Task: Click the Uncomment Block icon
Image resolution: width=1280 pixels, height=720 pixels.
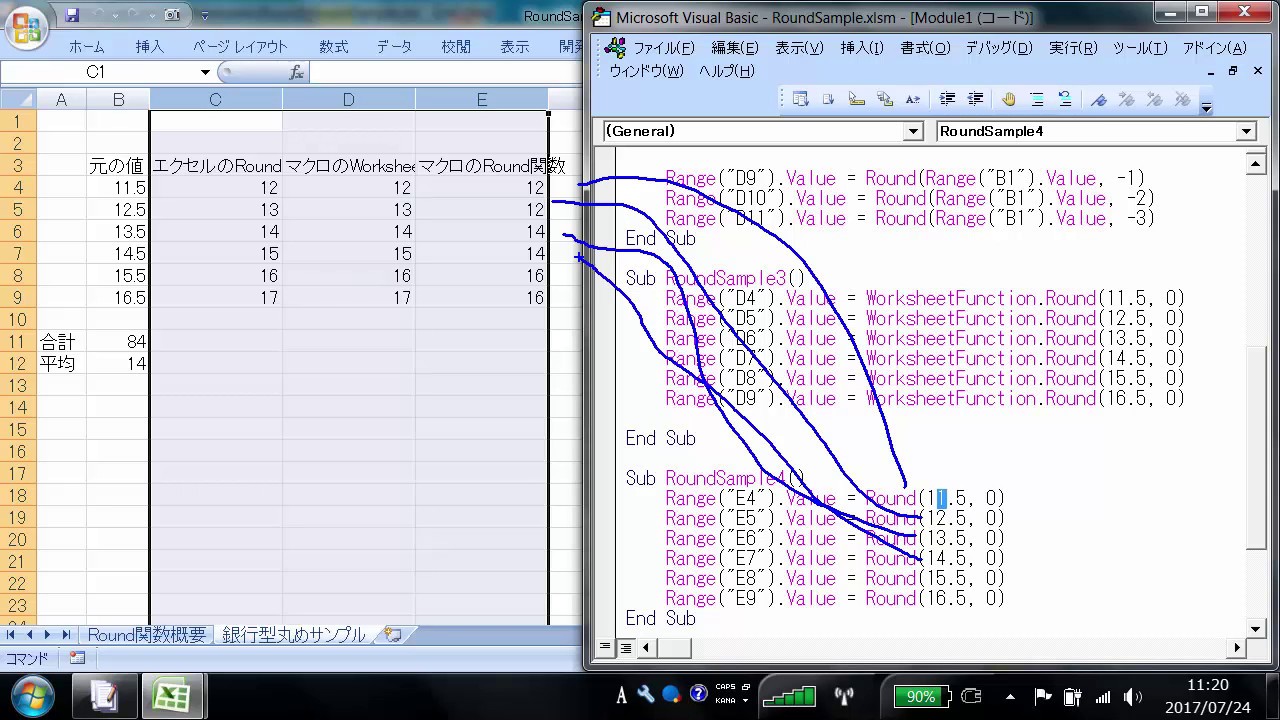Action: [x=1065, y=99]
